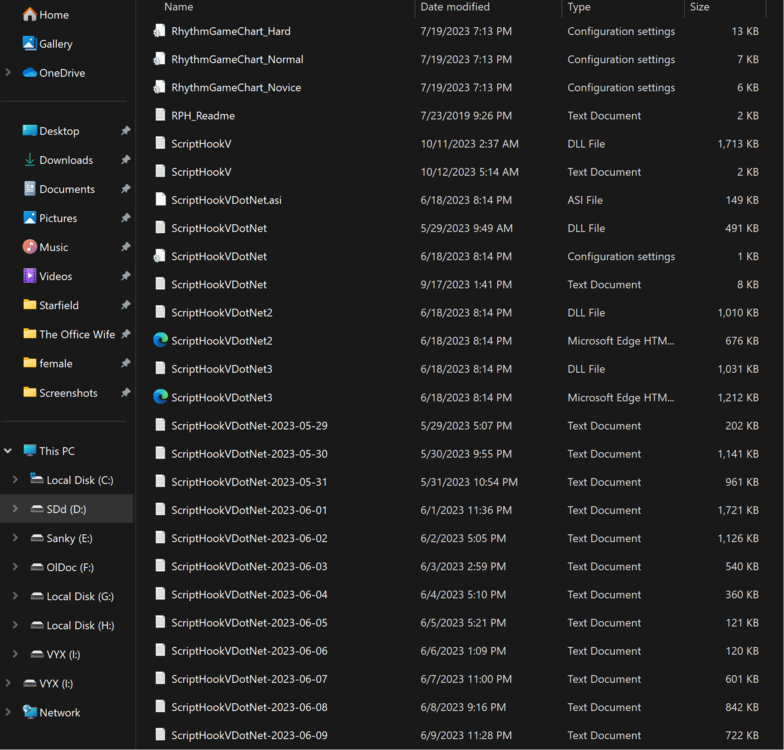Click the pin icon beside Music

[125, 246]
